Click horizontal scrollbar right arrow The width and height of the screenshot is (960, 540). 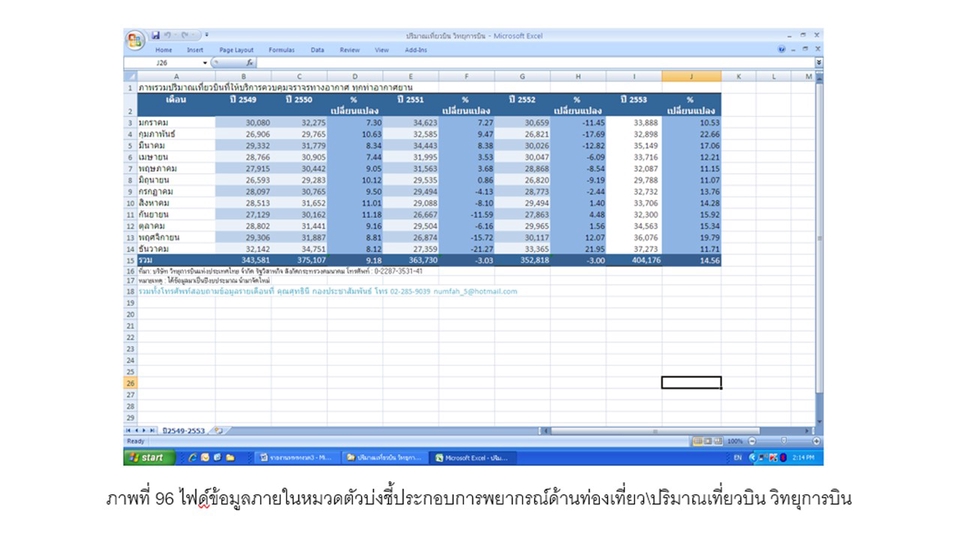pos(807,431)
